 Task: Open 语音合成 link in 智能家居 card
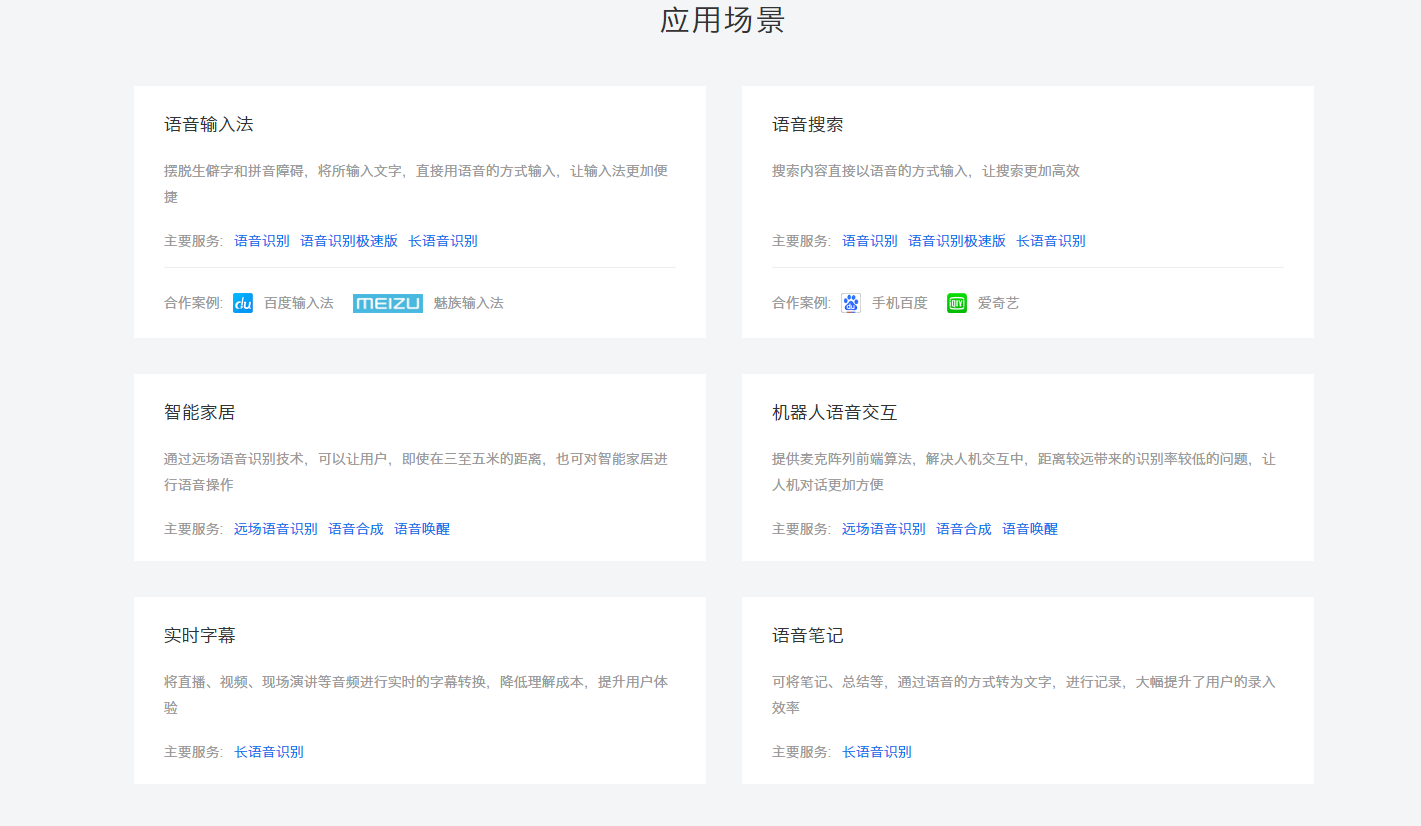click(356, 529)
